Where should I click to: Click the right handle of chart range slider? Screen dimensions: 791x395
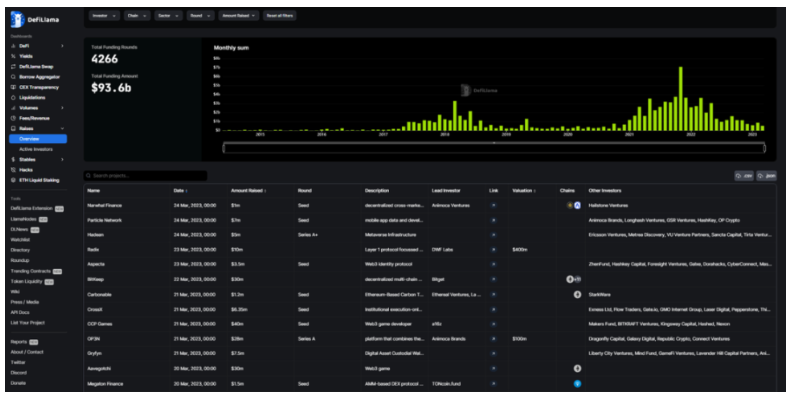click(x=764, y=148)
